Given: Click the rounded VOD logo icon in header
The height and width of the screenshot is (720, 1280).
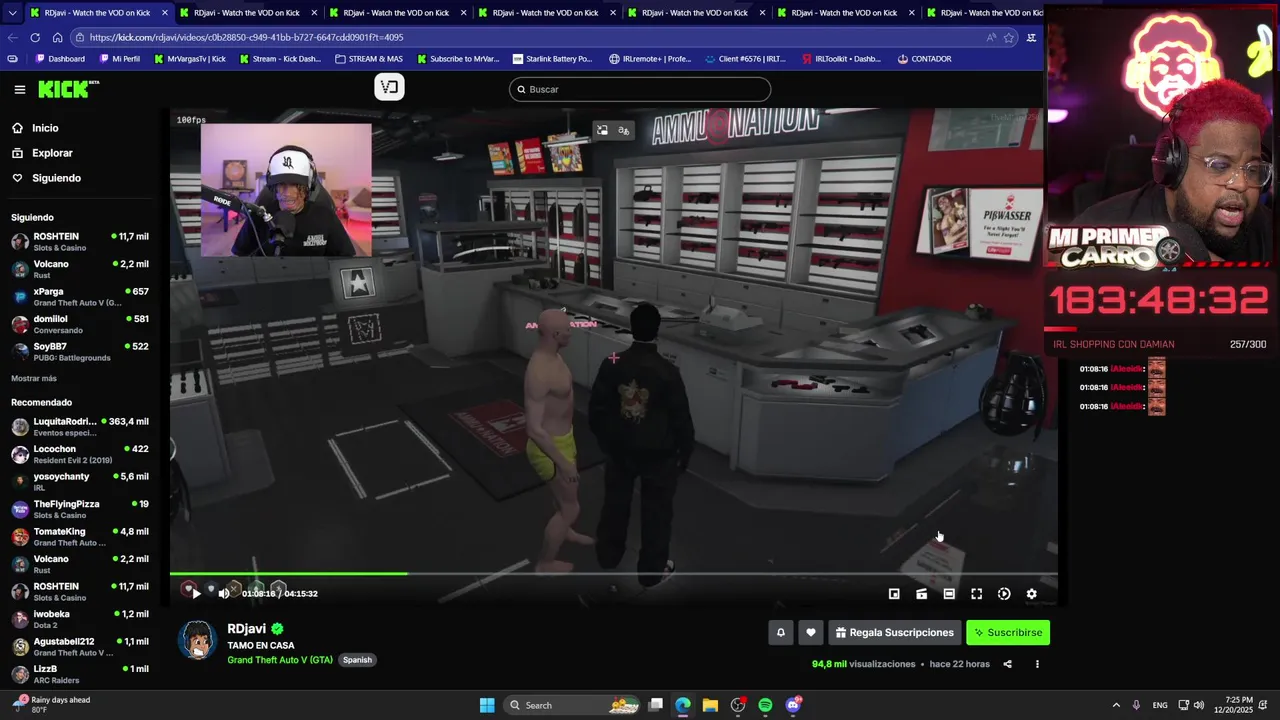Looking at the screenshot, I should (389, 87).
